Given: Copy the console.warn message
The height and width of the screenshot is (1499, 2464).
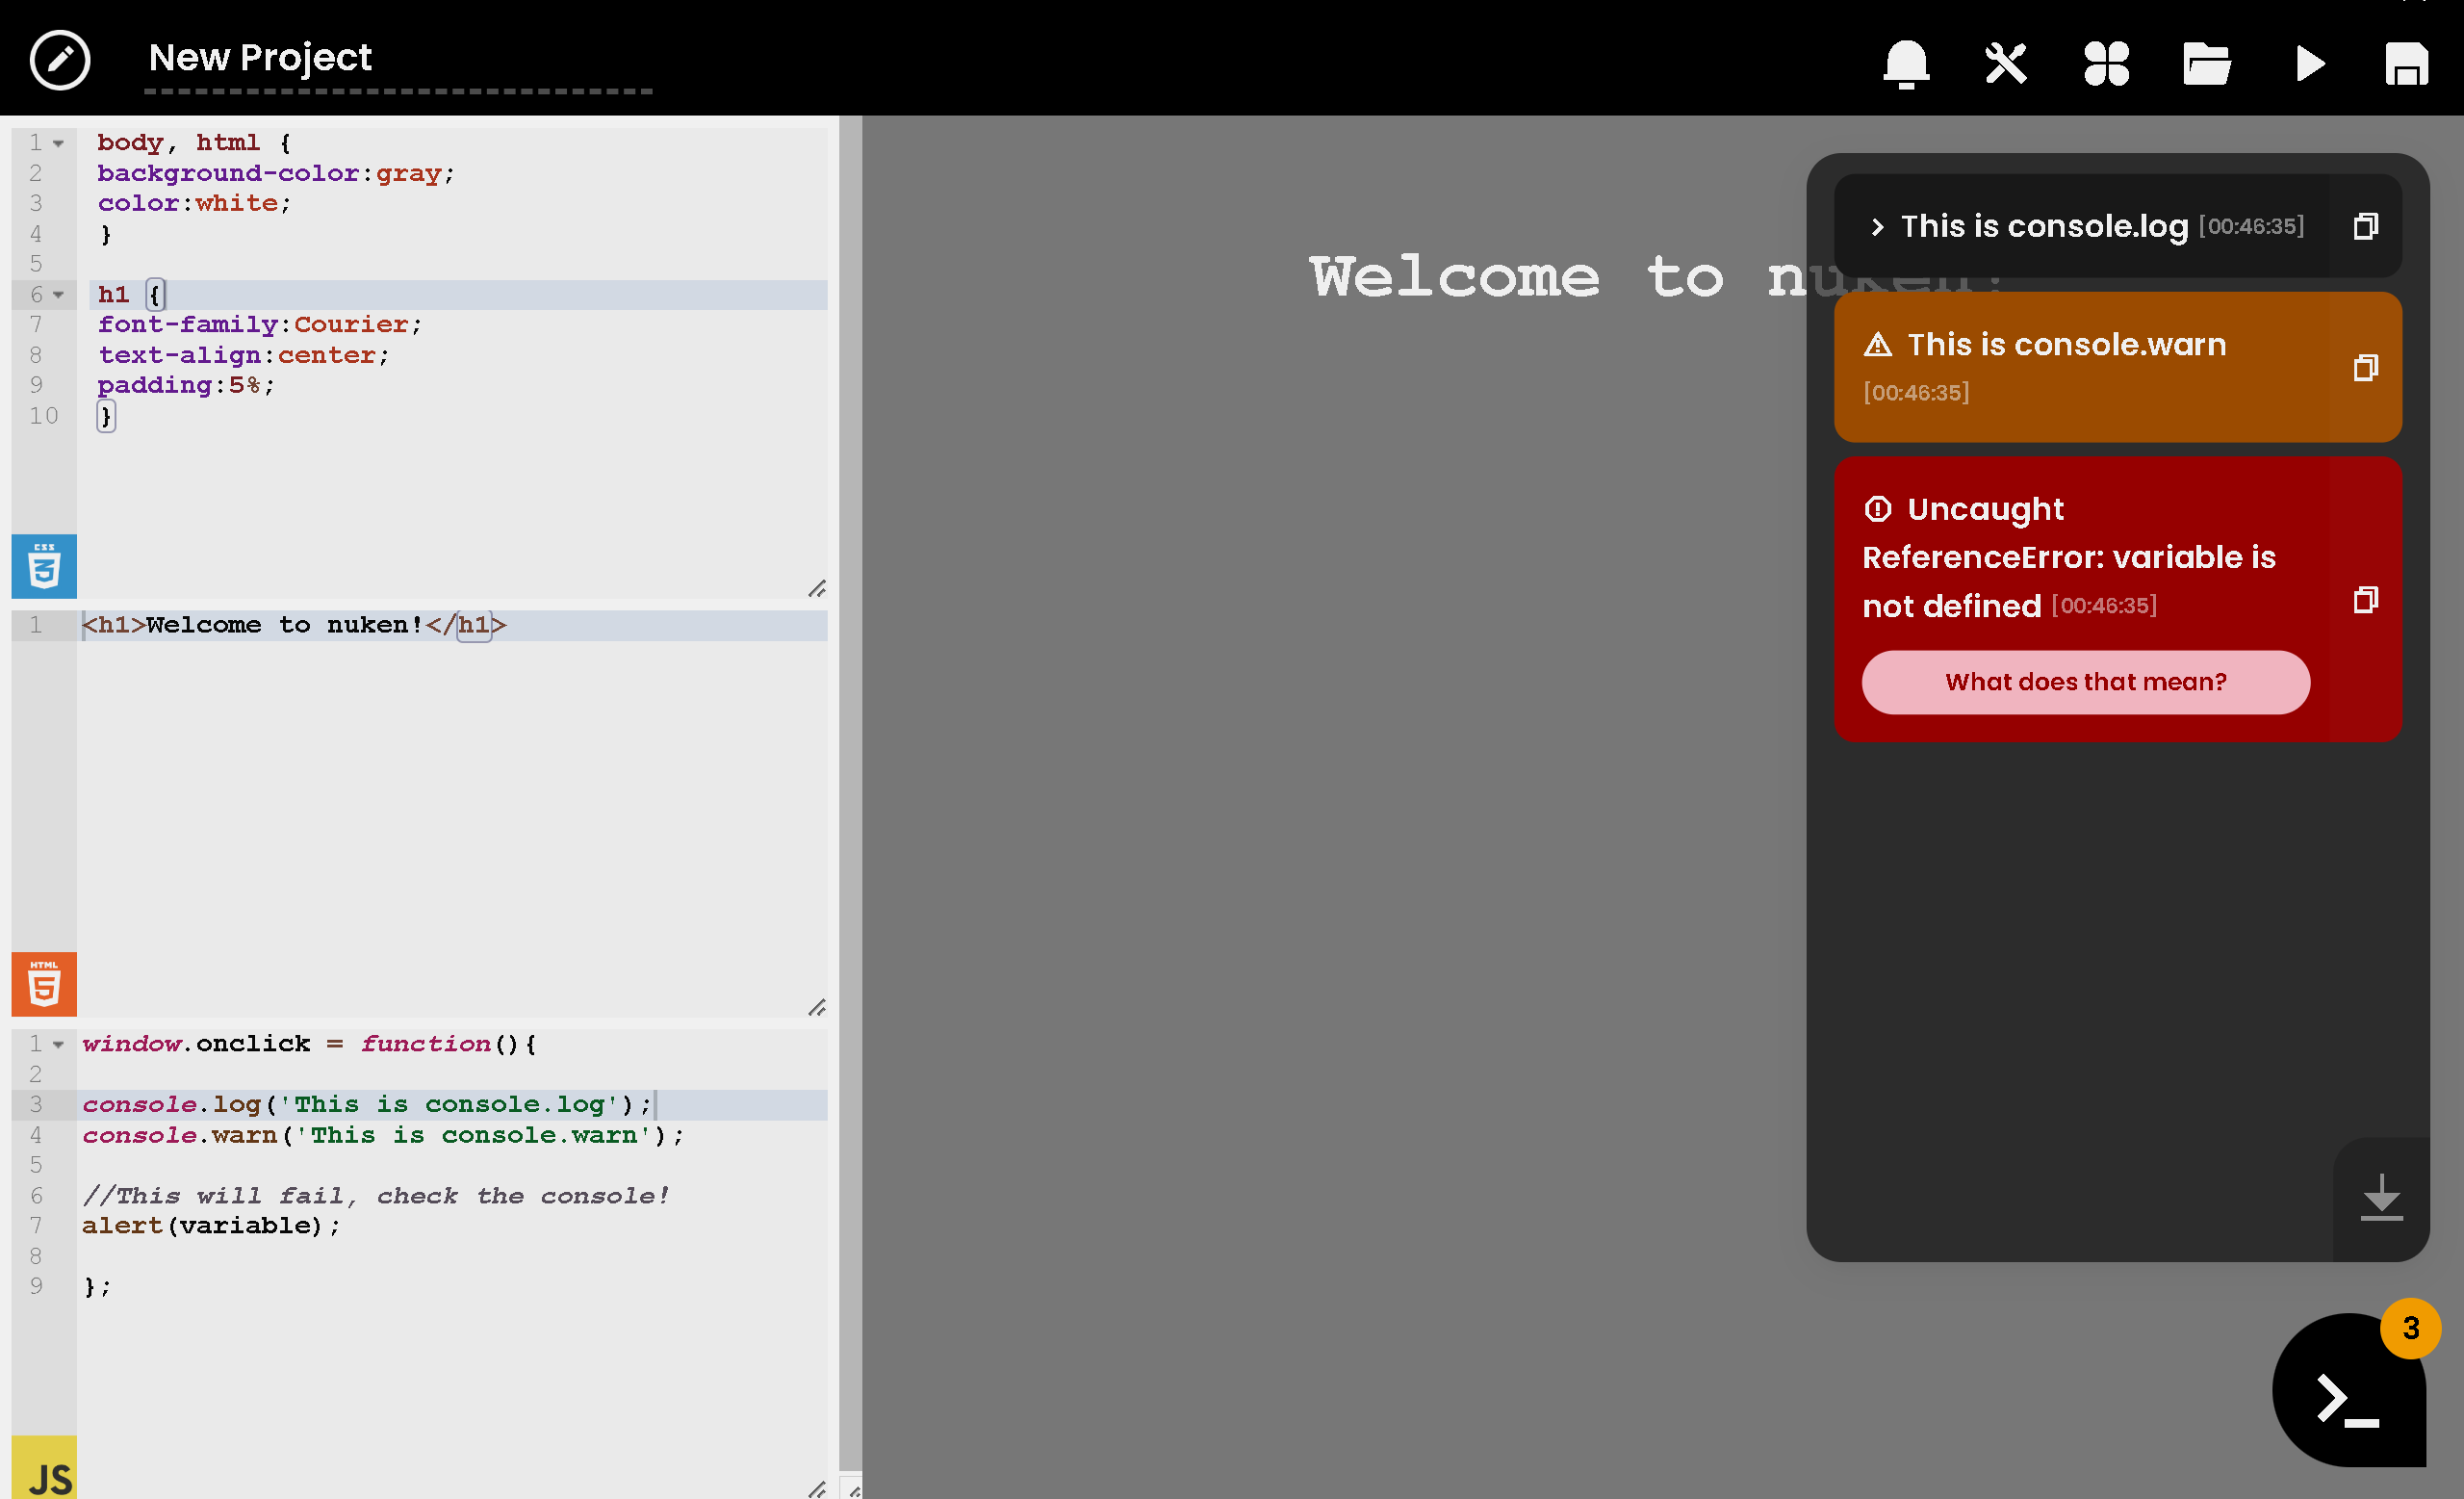Looking at the screenshot, I should pyautogui.click(x=2365, y=367).
